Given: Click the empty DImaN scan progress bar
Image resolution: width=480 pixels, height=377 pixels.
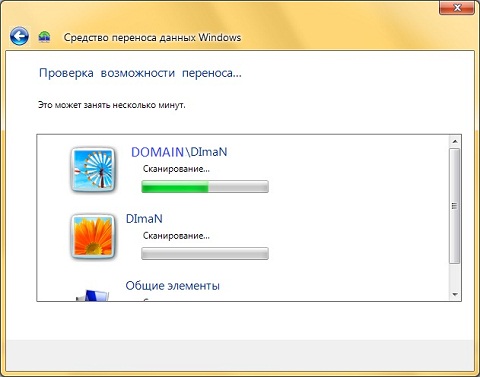Looking at the screenshot, I should click(x=205, y=253).
